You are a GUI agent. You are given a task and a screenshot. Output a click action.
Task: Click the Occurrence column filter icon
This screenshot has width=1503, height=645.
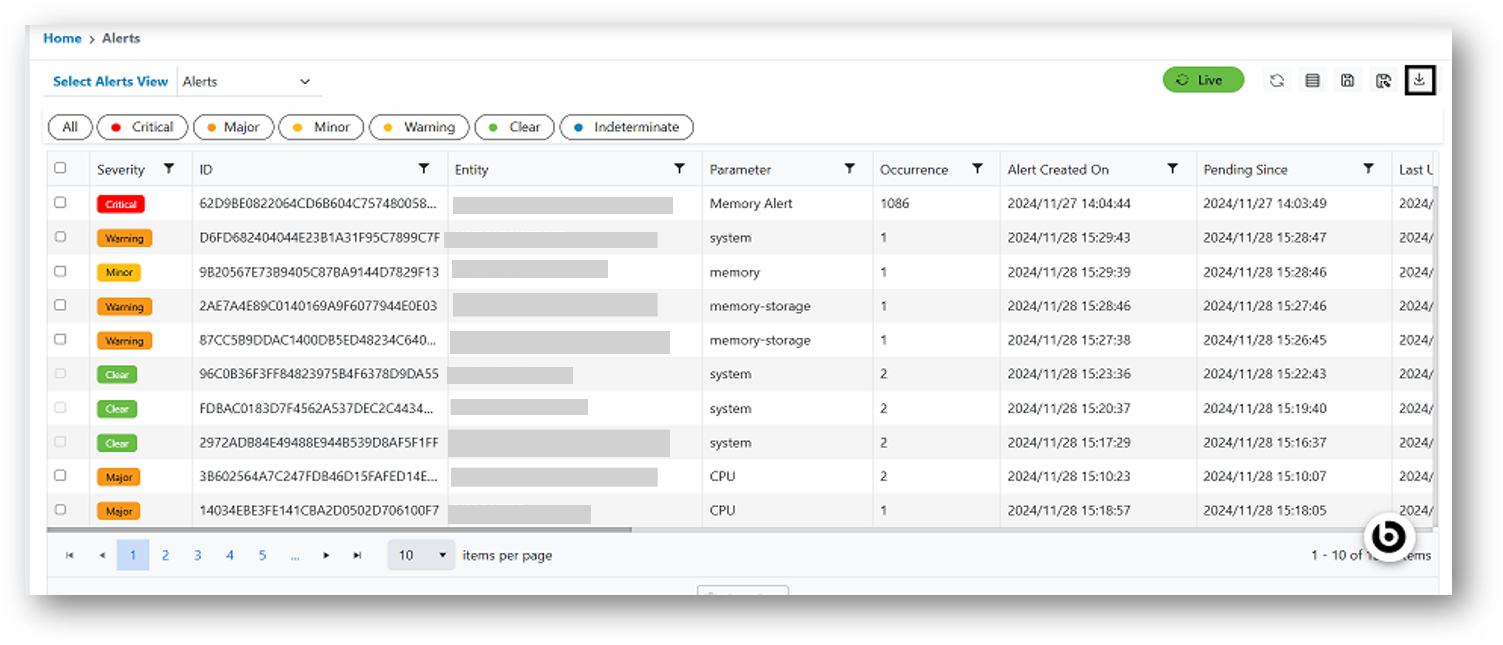pyautogui.click(x=978, y=169)
